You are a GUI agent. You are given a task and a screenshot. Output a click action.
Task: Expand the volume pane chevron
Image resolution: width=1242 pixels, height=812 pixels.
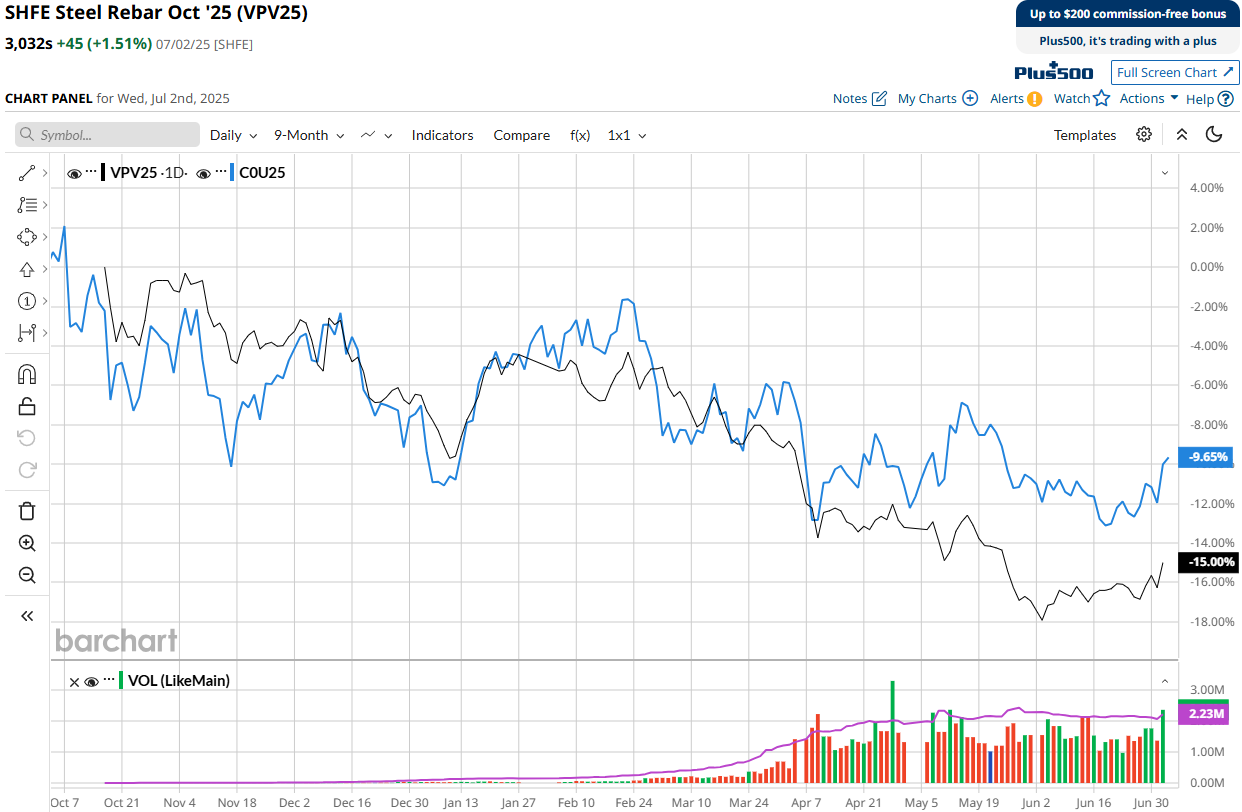coord(1165,681)
